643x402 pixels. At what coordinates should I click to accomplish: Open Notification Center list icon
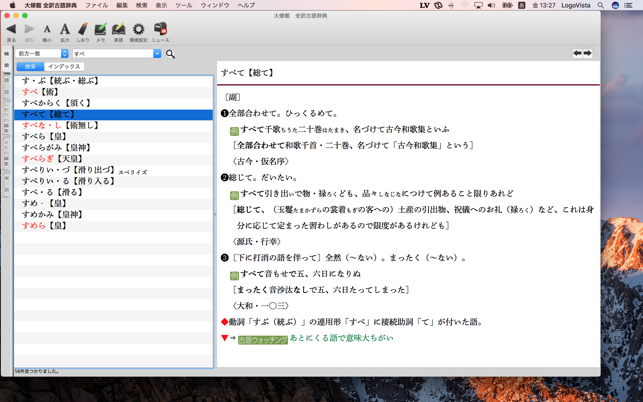628,5
